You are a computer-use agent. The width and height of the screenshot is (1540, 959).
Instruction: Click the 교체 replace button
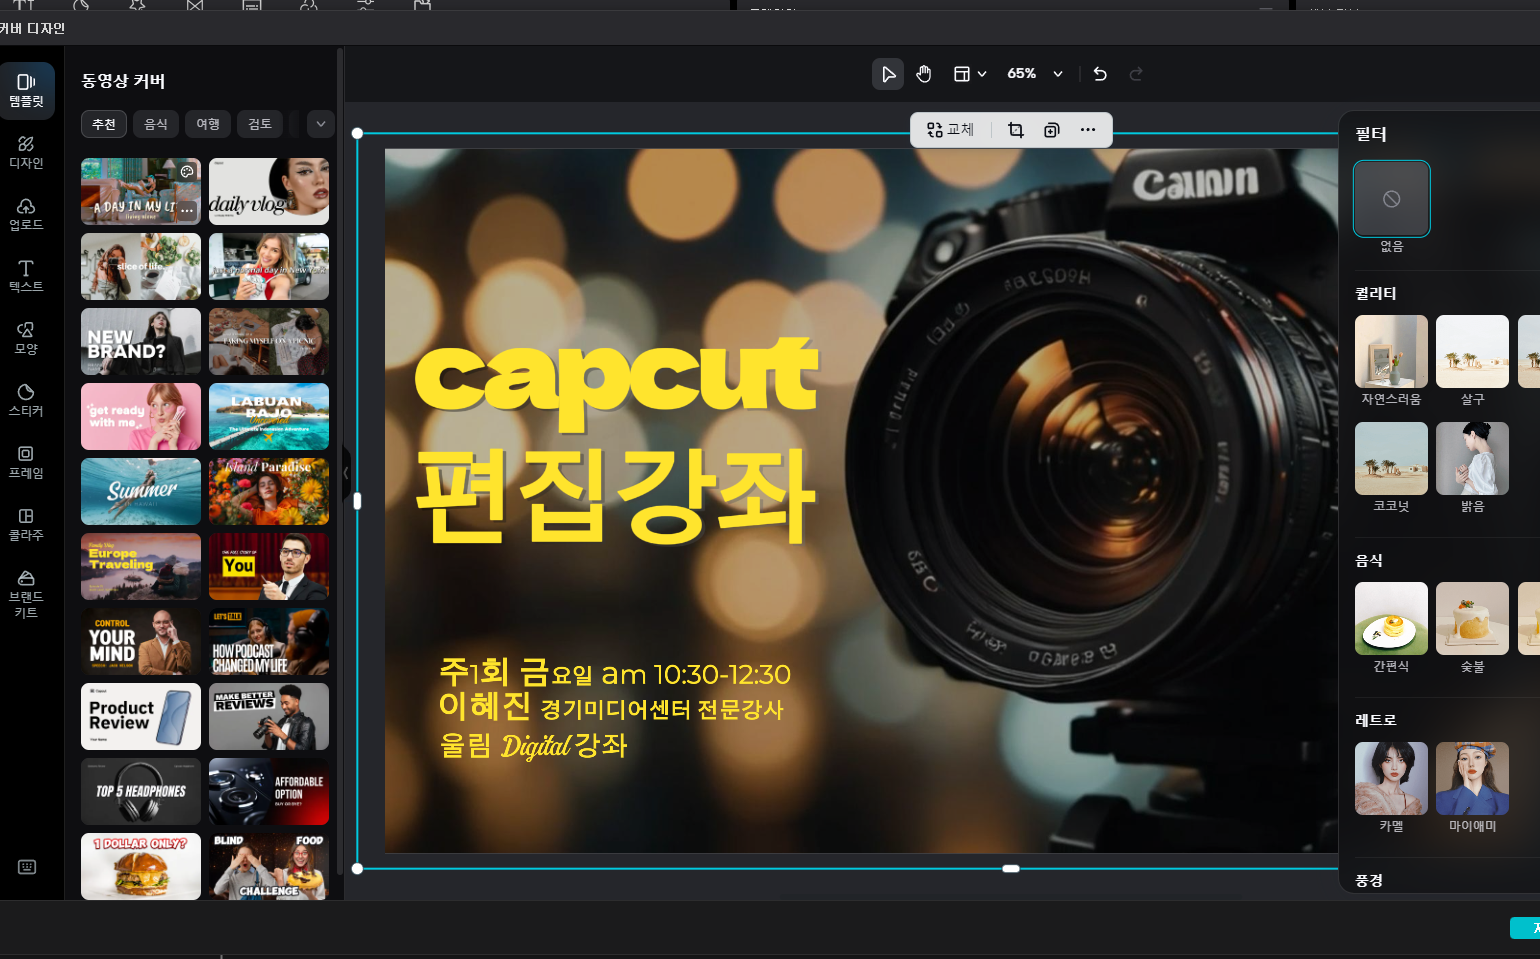coord(950,130)
